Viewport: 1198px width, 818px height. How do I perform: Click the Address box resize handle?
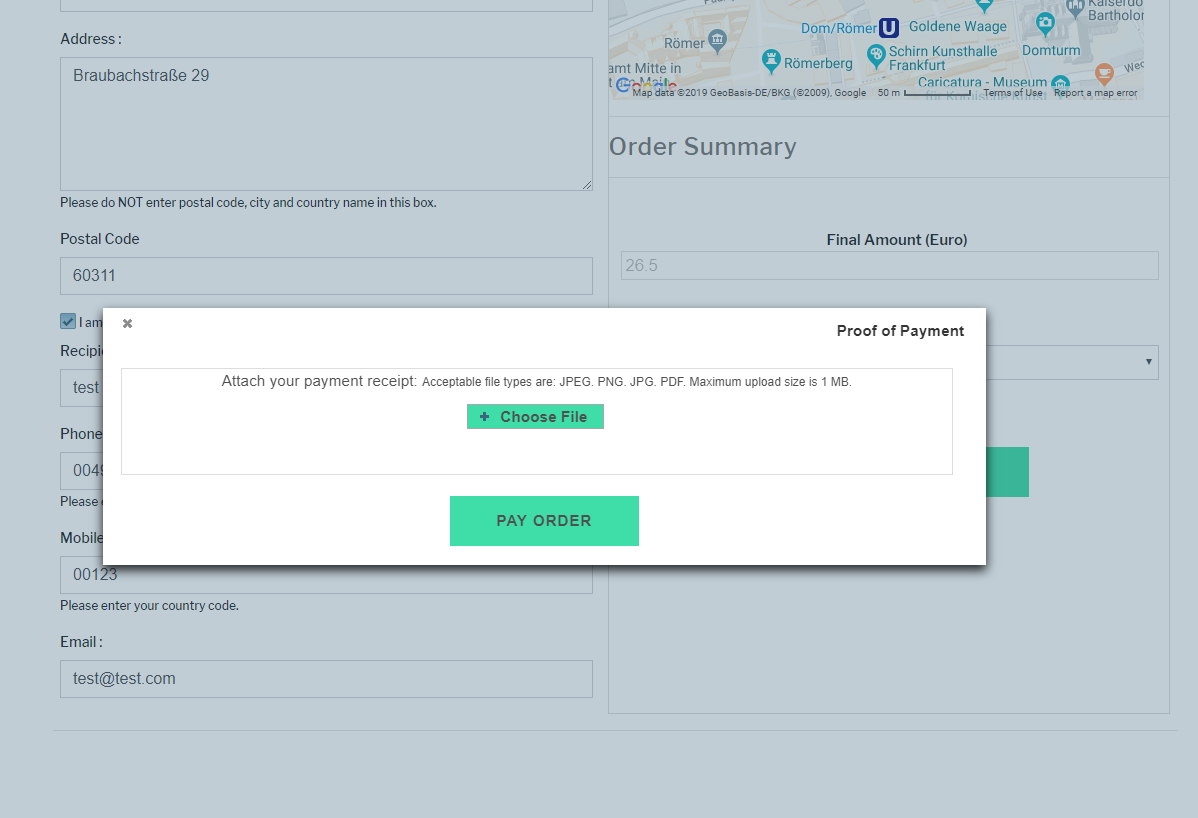coord(587,184)
